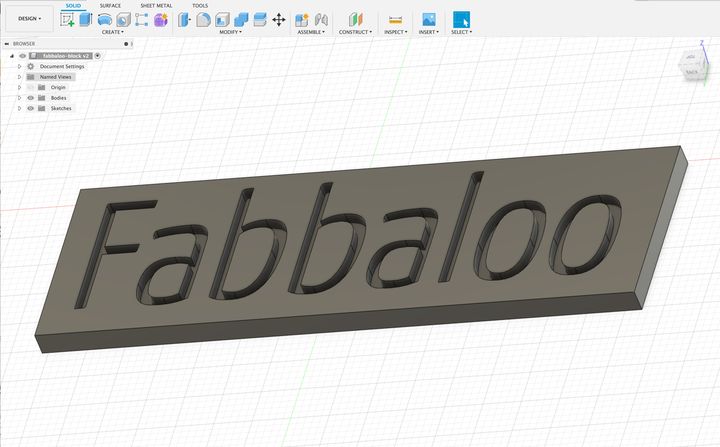Open the DESIGN workspace dropdown
Screen dimensions: 720x447
click(29, 18)
